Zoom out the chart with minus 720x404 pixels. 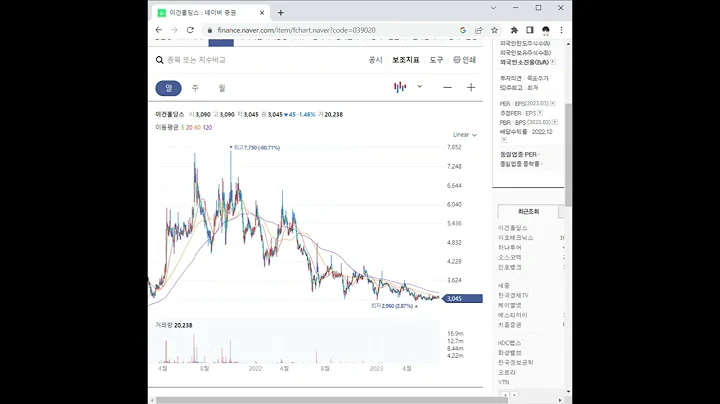[x=447, y=87]
